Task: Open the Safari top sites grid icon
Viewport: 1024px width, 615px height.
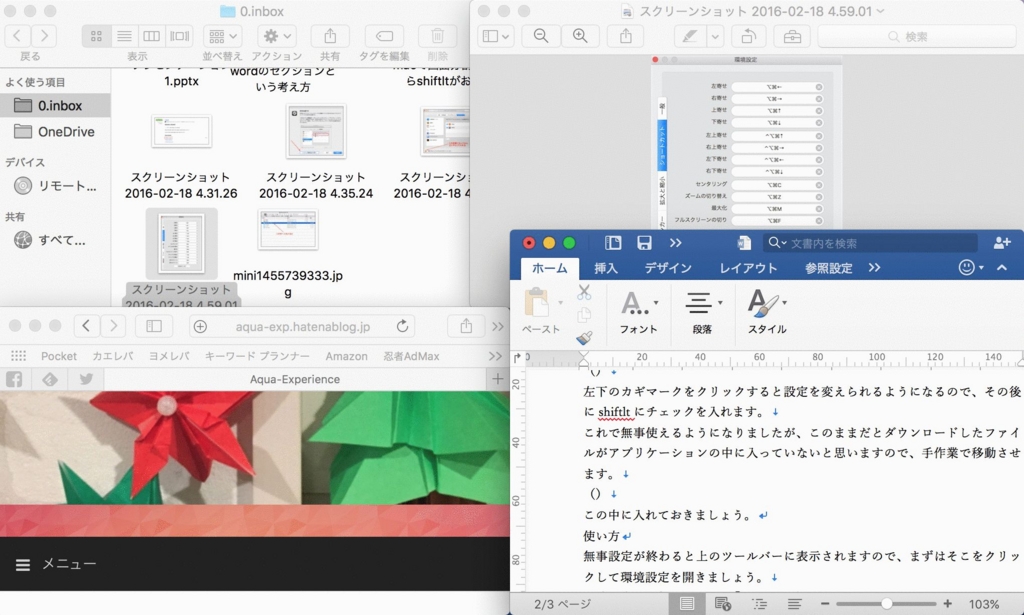Action: 18,355
